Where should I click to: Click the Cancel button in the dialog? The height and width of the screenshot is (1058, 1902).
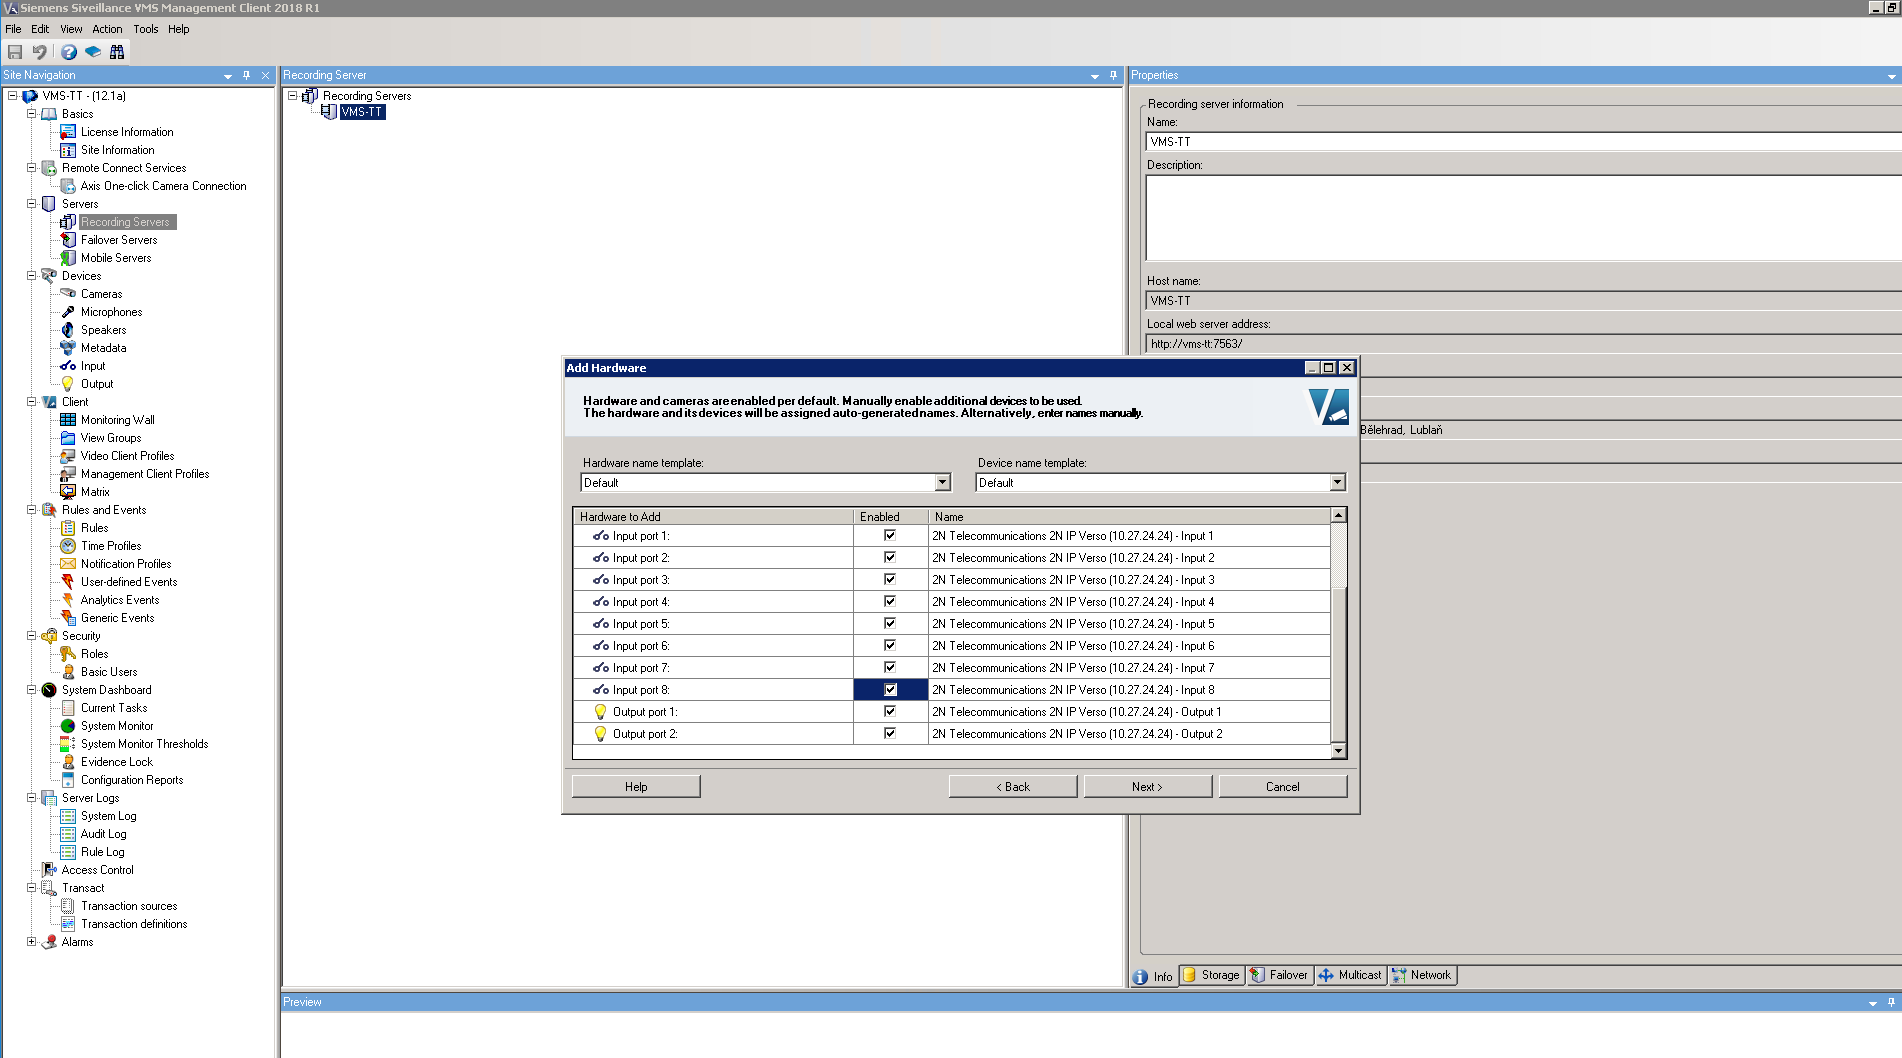(1282, 787)
